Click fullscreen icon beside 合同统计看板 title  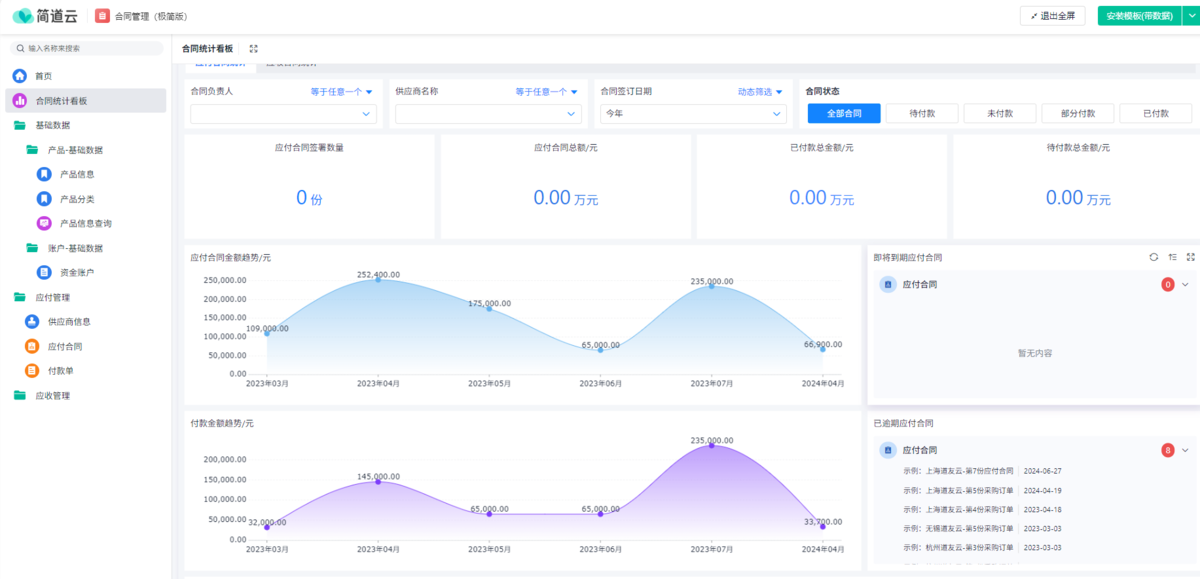coord(253,48)
